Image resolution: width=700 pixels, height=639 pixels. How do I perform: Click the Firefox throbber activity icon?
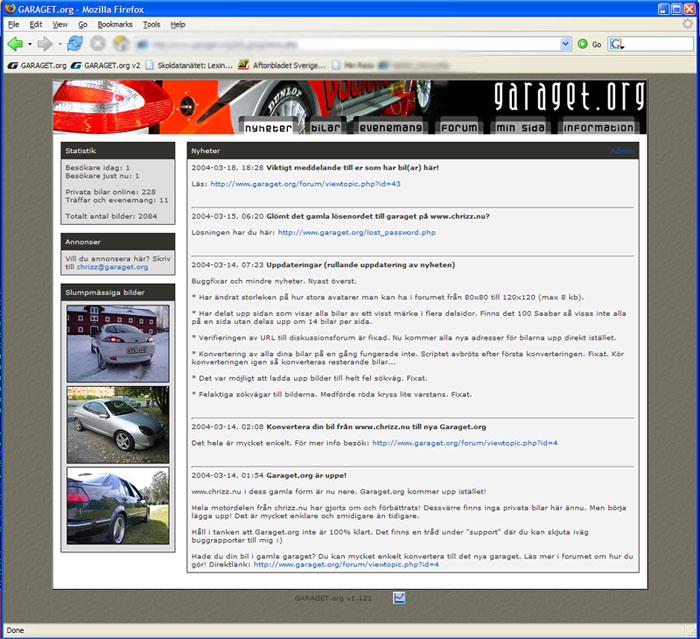688,24
